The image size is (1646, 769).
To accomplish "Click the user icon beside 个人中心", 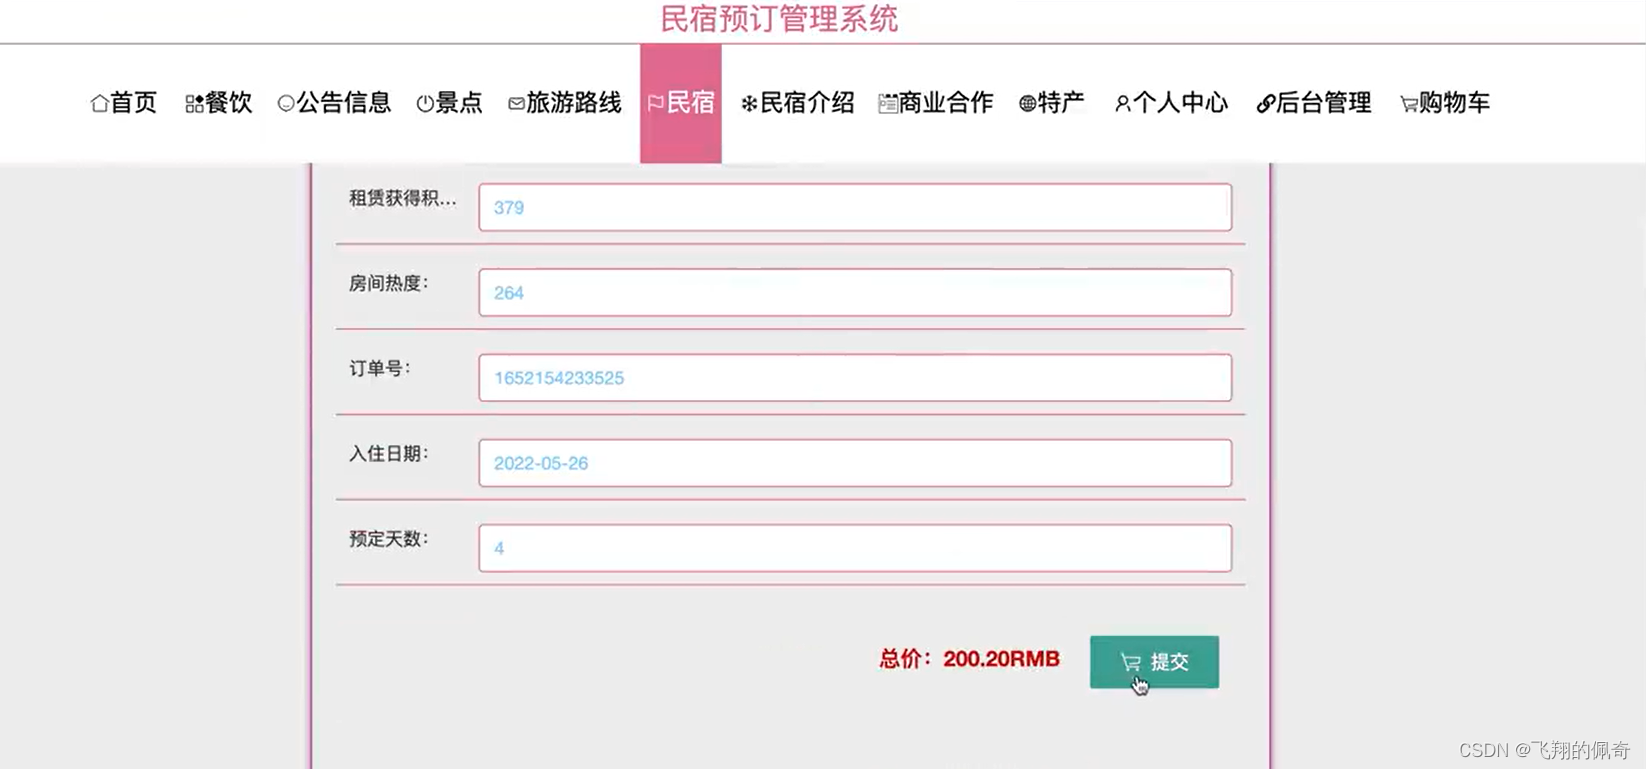I will [x=1122, y=103].
